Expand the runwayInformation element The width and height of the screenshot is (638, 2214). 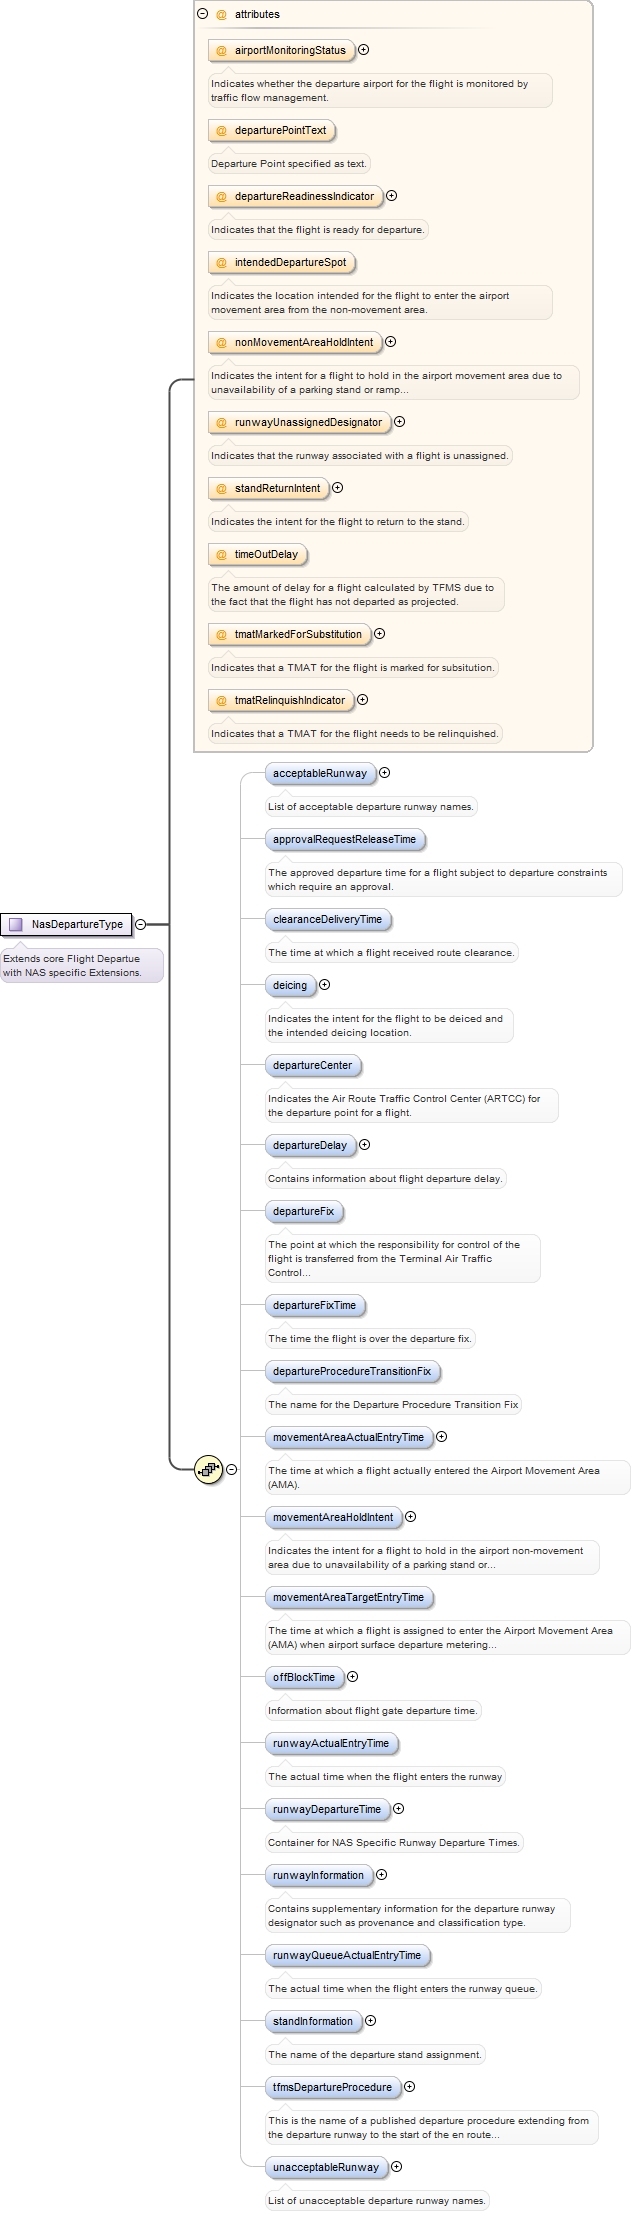(x=381, y=1875)
